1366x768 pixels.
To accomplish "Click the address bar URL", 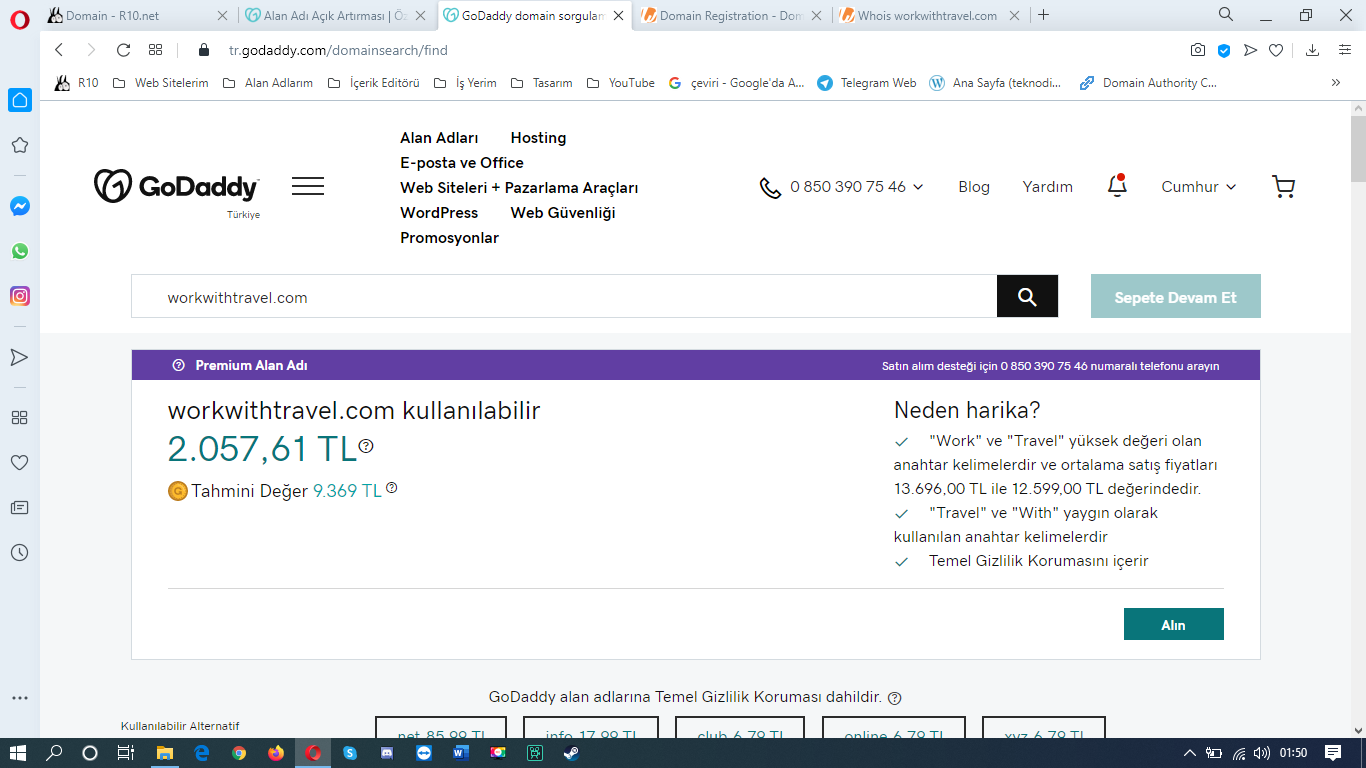I will pyautogui.click(x=338, y=50).
